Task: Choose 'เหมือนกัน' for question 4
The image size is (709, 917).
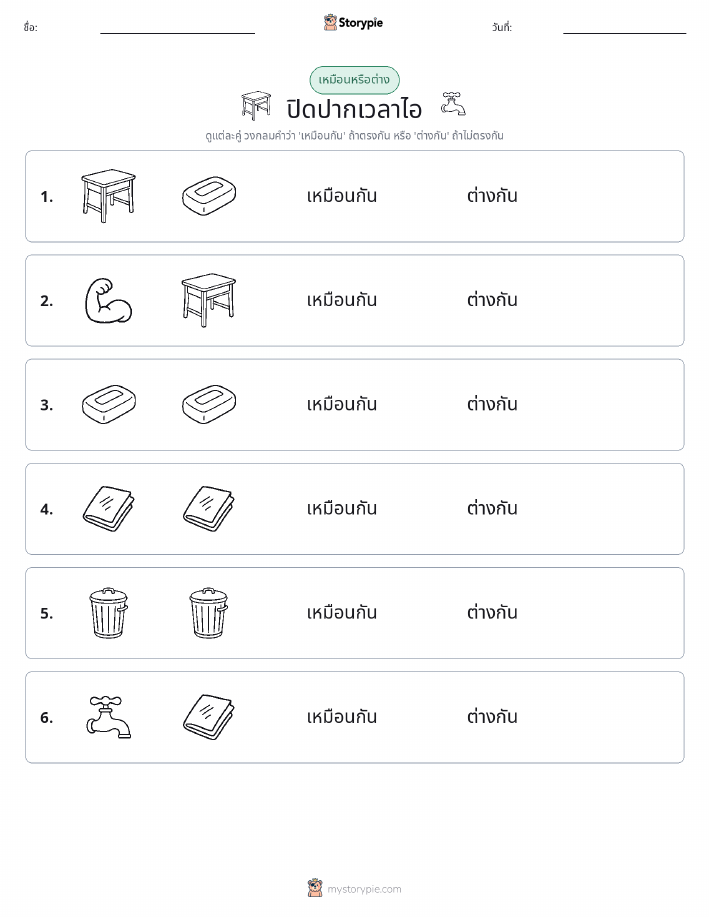Action: (342, 508)
